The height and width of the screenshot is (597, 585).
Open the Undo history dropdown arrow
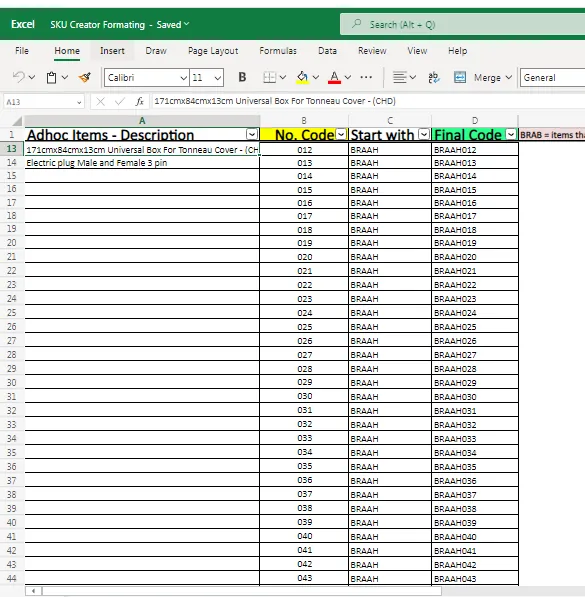pyautogui.click(x=32, y=78)
